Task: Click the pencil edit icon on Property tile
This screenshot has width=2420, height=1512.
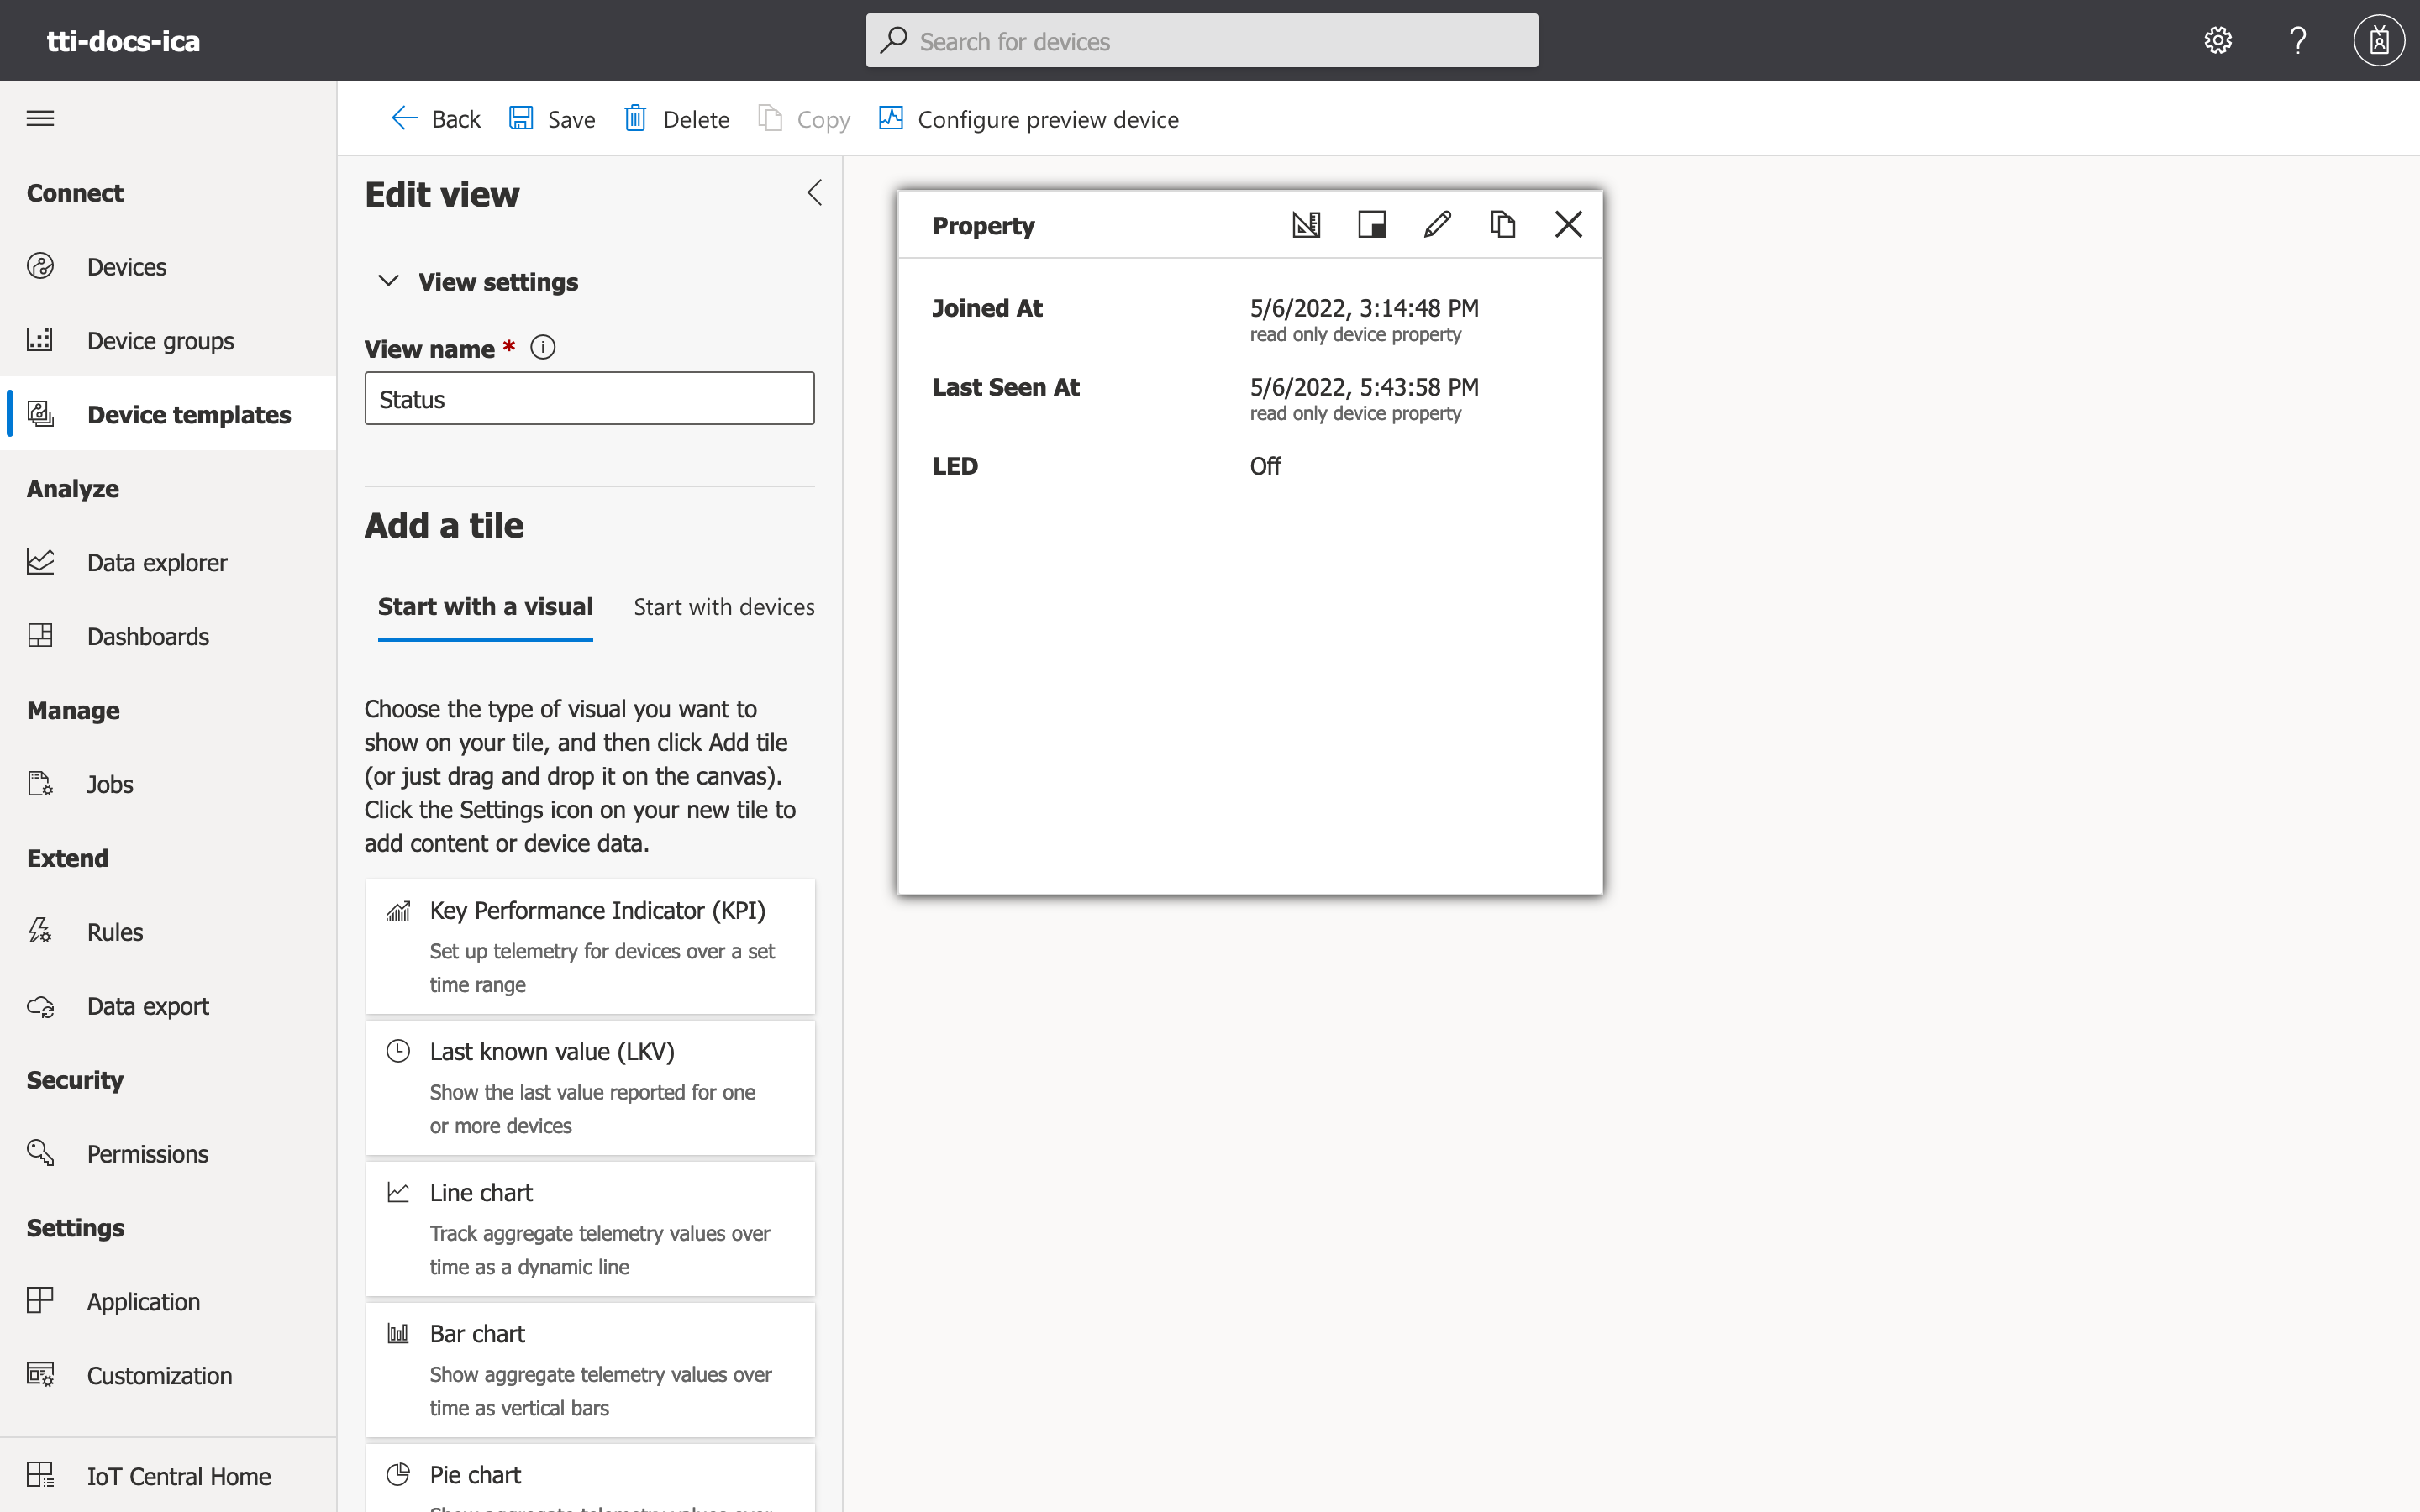Action: pos(1437,224)
